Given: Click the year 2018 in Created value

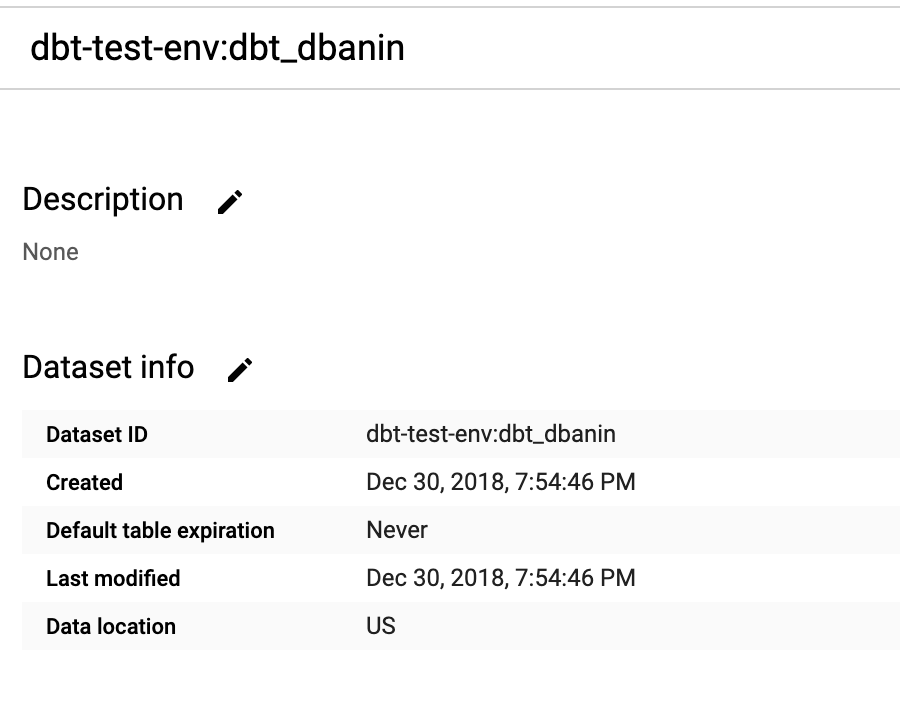Looking at the screenshot, I should pos(477,482).
